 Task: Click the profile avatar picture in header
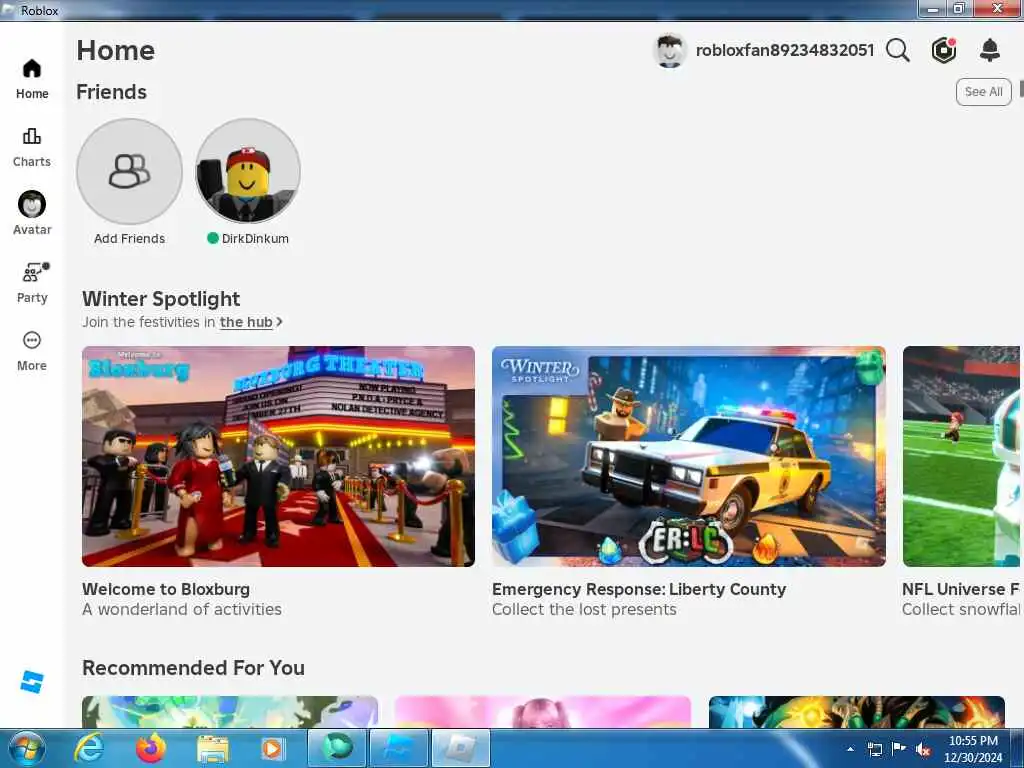pos(670,50)
